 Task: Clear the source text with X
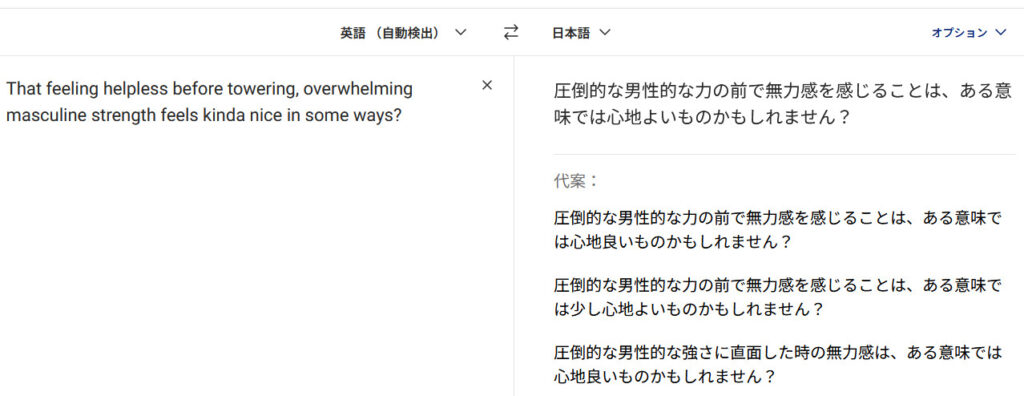(487, 85)
